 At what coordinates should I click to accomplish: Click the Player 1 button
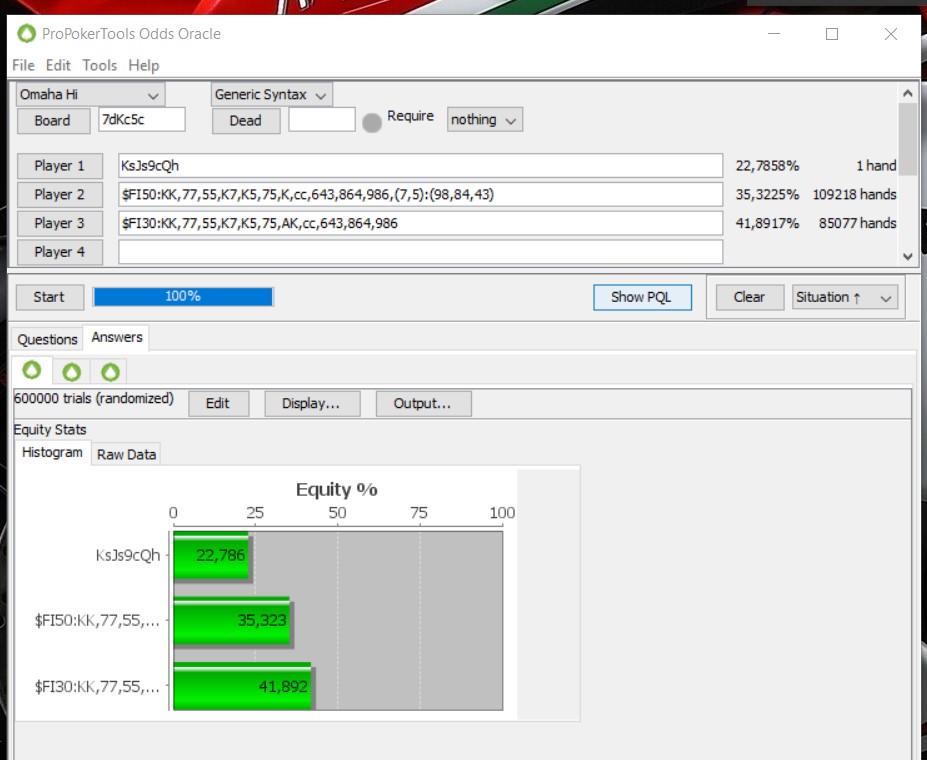(60, 166)
